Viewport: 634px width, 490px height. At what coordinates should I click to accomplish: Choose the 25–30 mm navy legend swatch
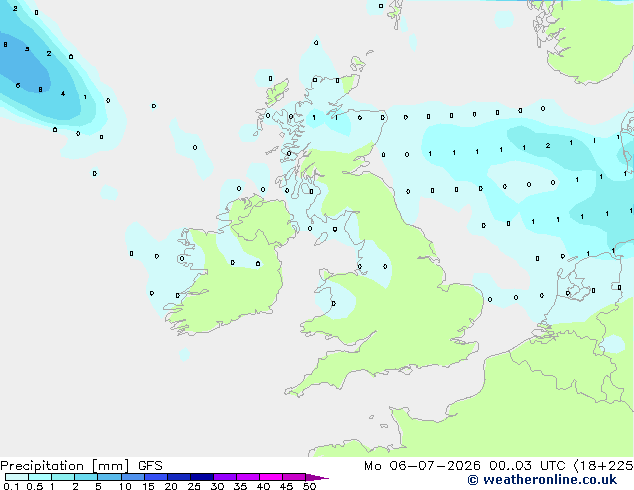(x=202, y=477)
